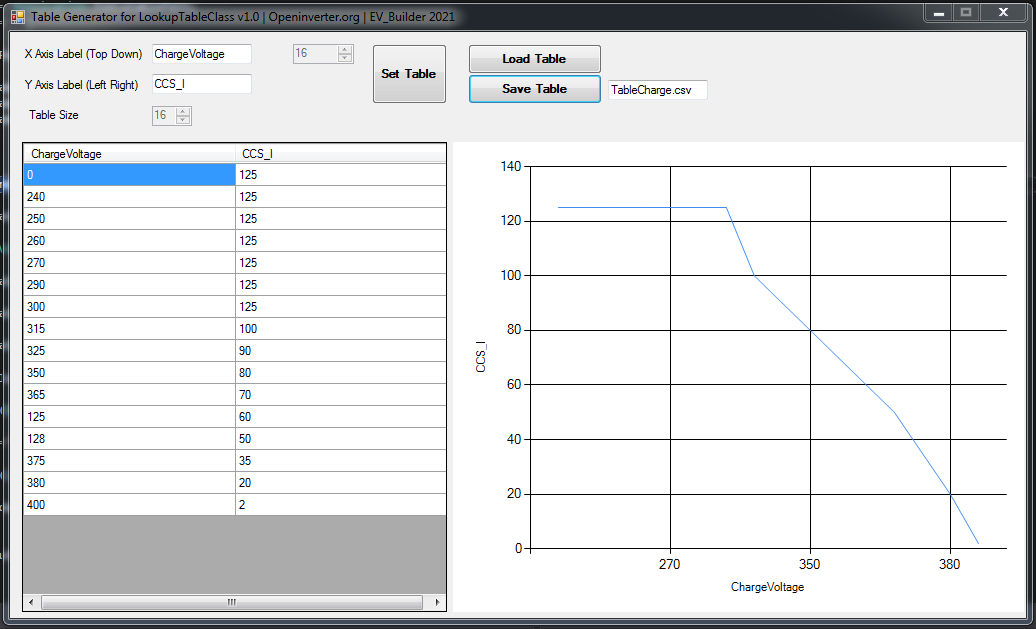The width and height of the screenshot is (1036, 629).
Task: Click the horizontal scrollbar thumb of table
Action: (233, 603)
